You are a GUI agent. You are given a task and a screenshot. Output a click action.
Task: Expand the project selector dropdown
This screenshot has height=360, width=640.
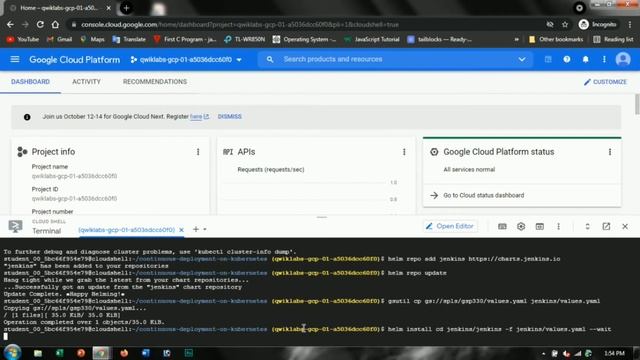pyautogui.click(x=239, y=60)
